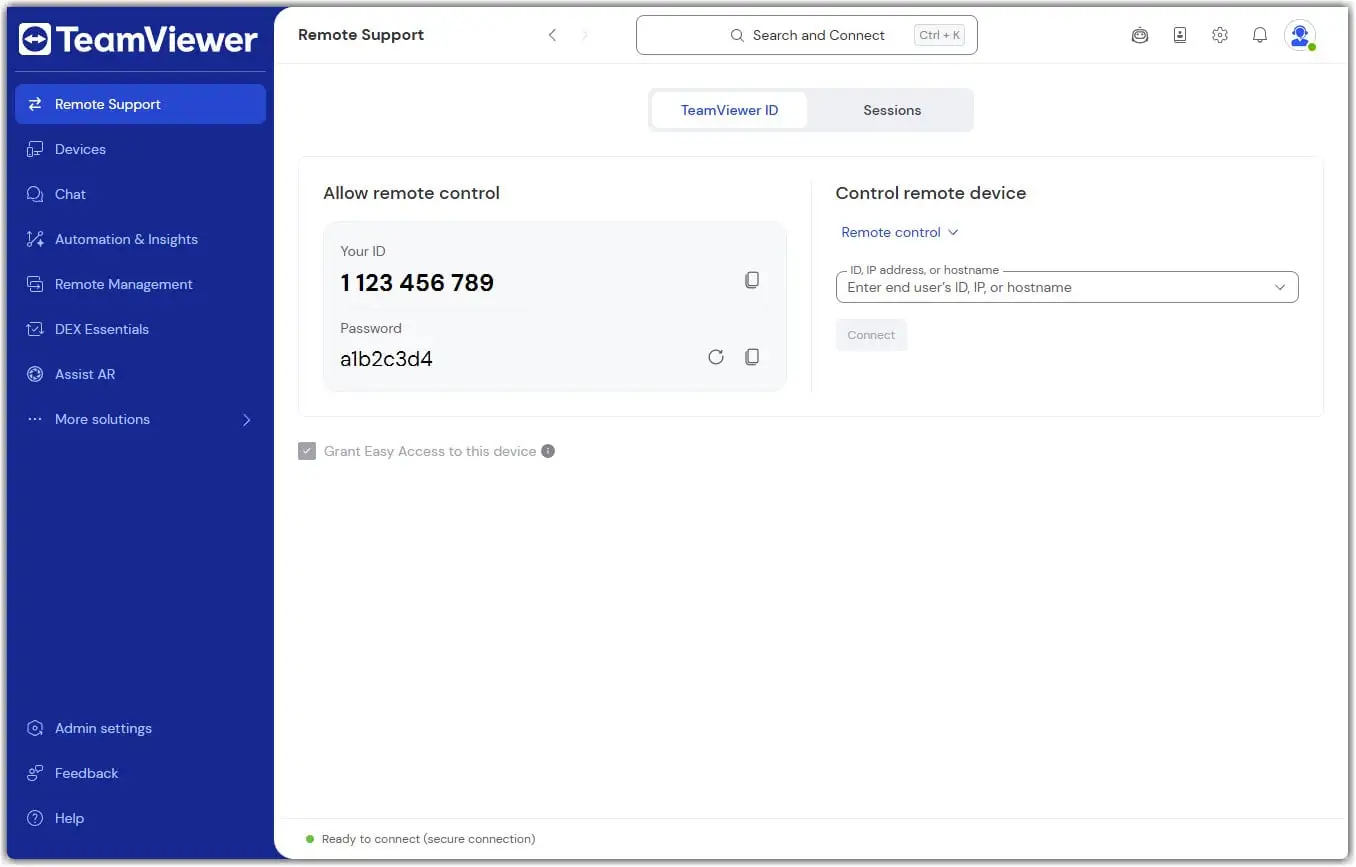Viewport: 1356px width, 867px height.
Task: Click the green connection status dot
Action: point(310,839)
